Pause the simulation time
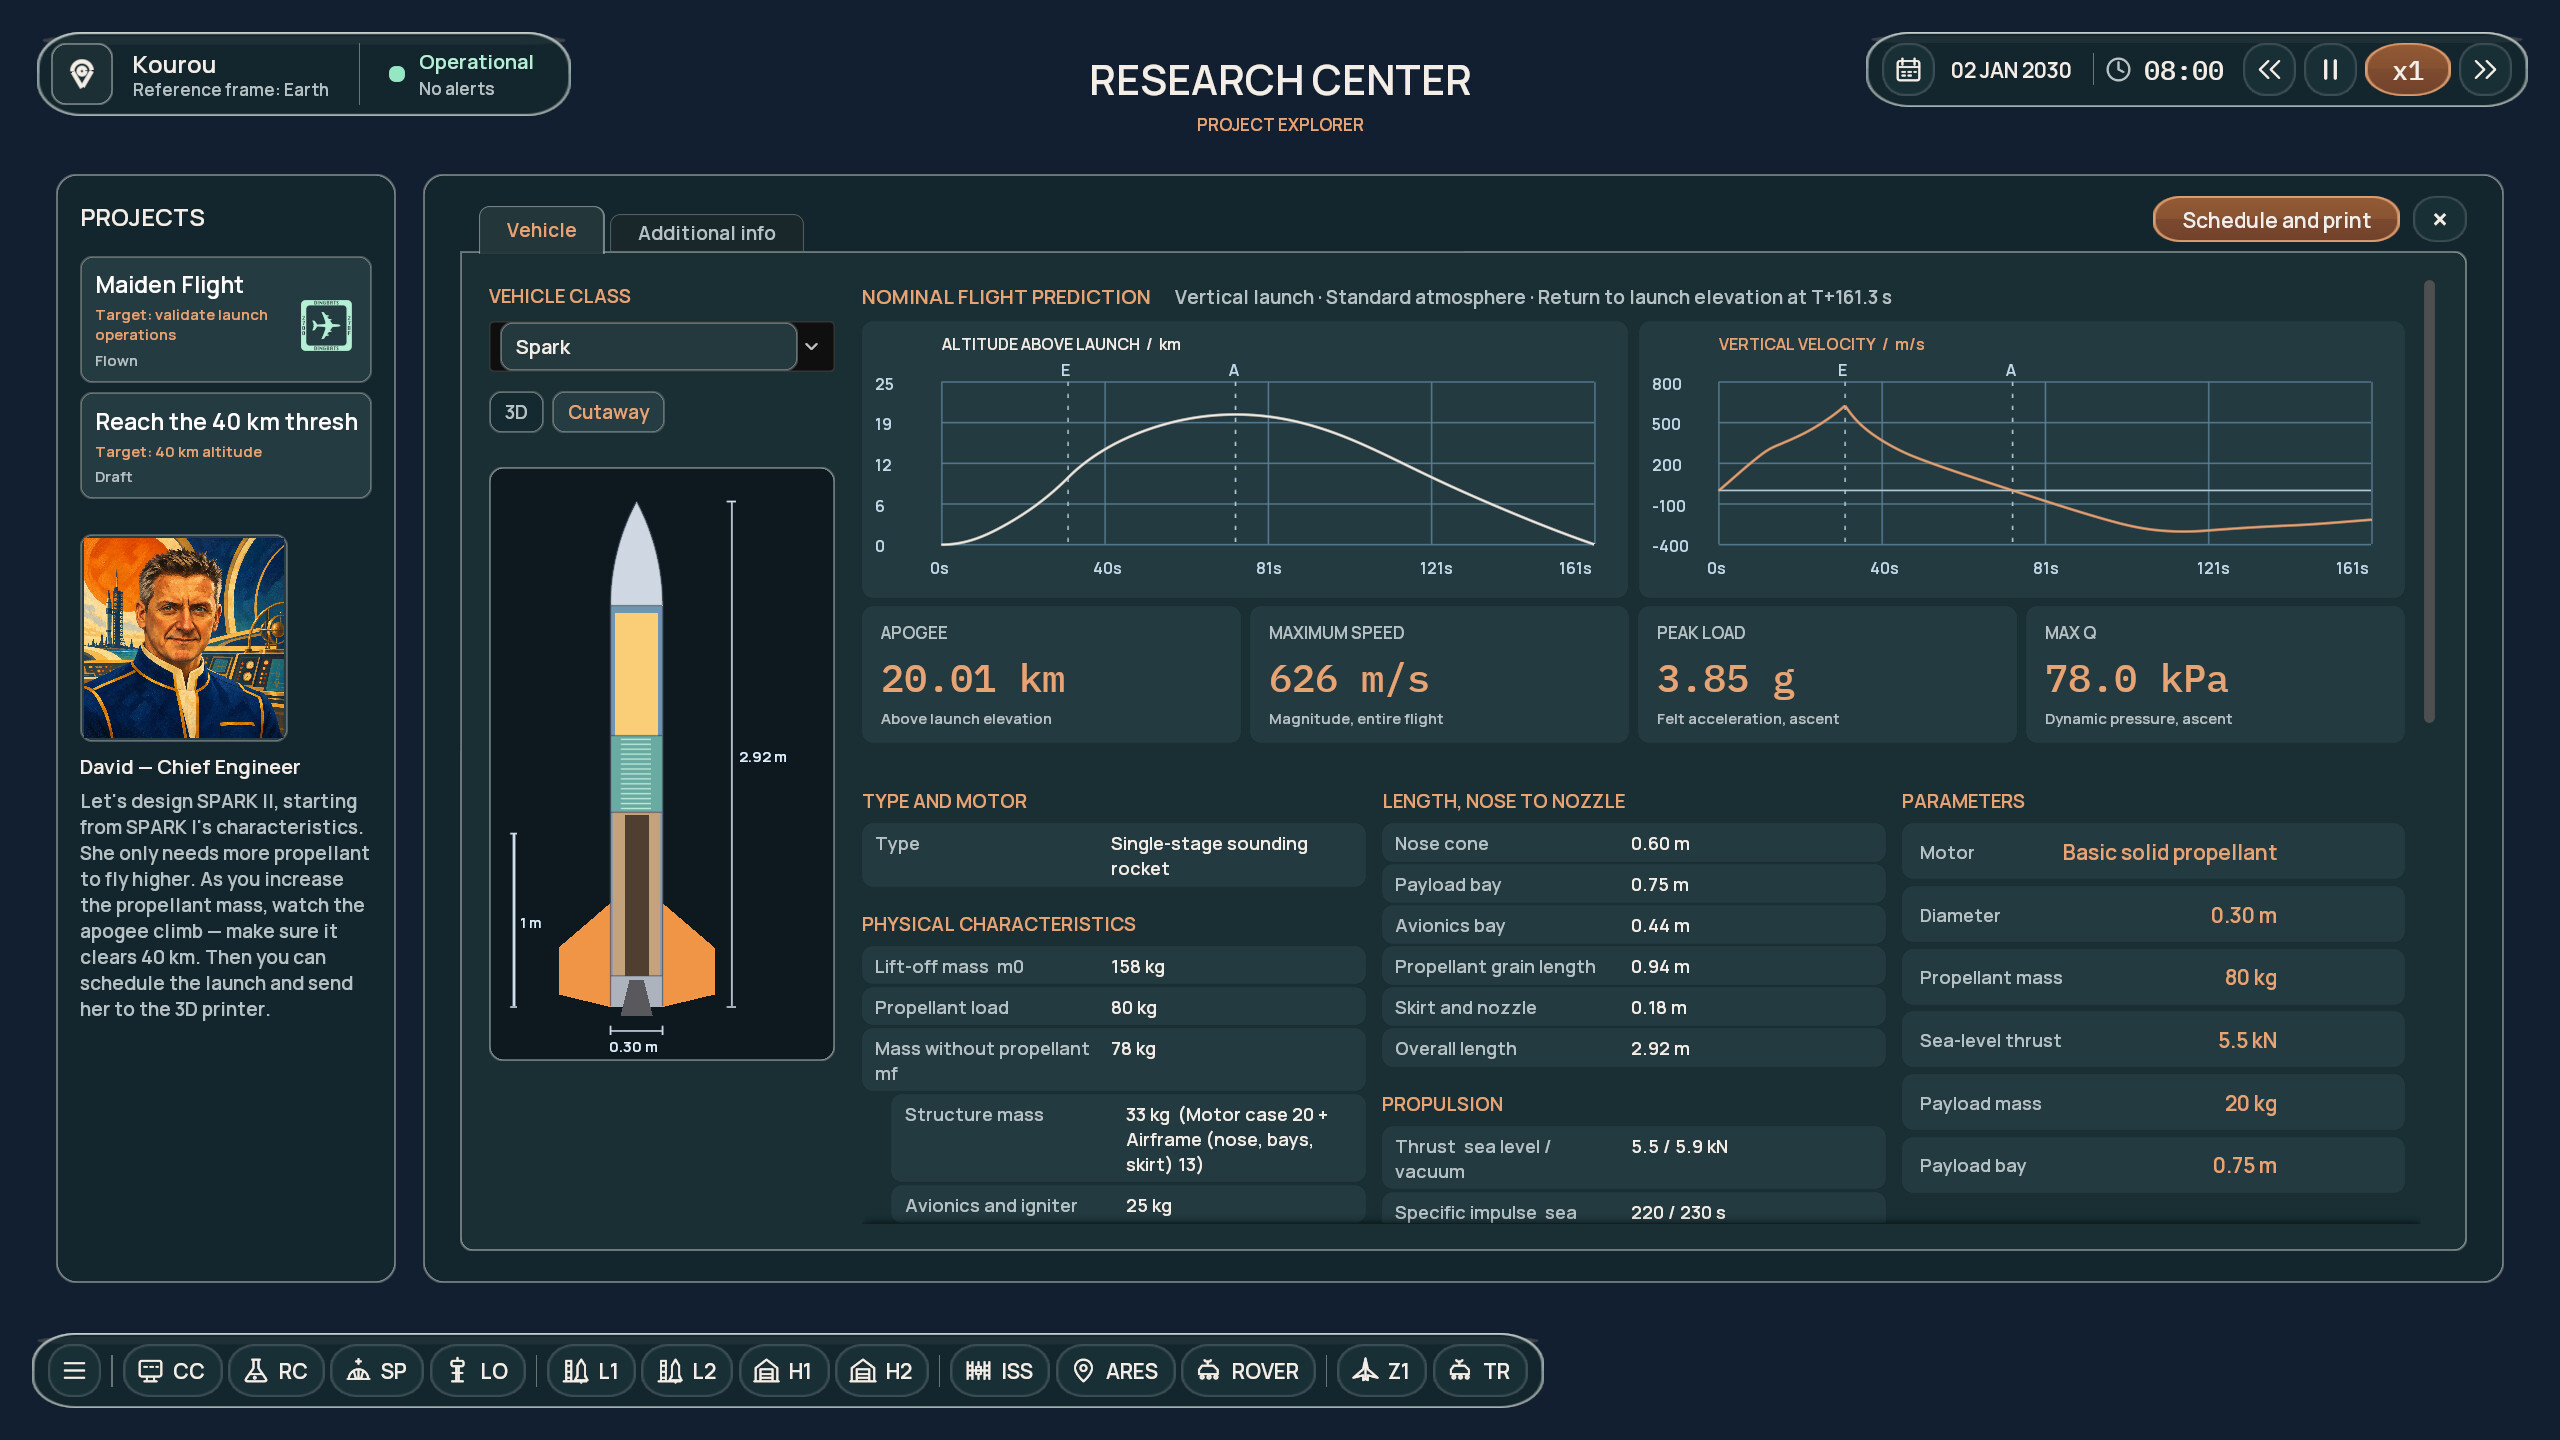2560x1440 pixels. [x=2330, y=70]
